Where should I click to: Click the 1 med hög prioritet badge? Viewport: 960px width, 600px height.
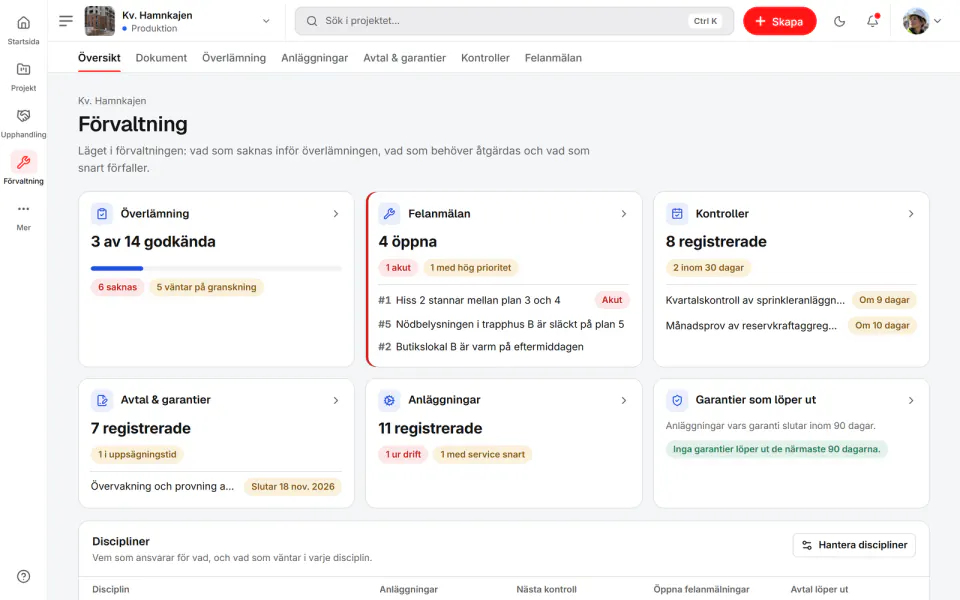pos(470,268)
